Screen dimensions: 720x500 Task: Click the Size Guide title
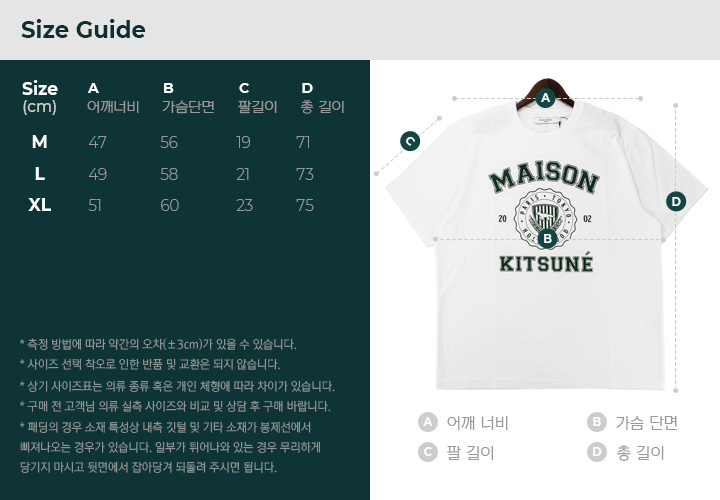tap(83, 30)
